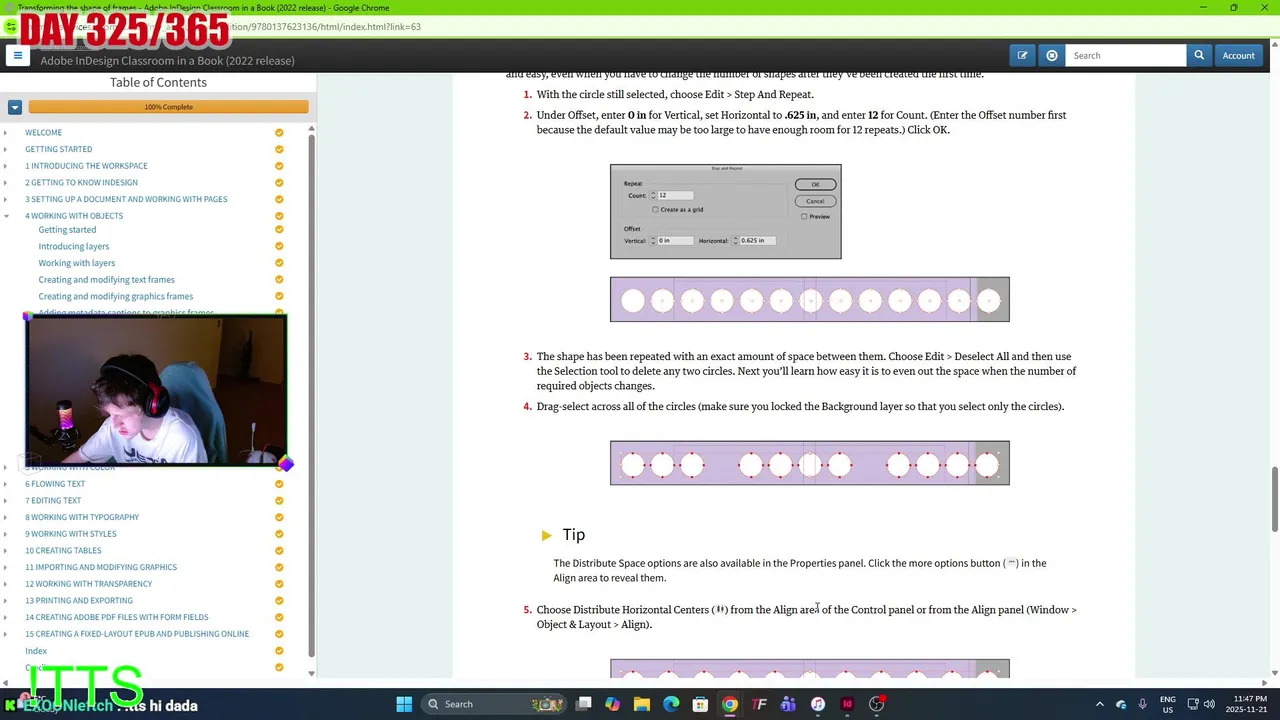
Task: Open chapter 15 Fixed-Layout EPUB chapter
Action: (x=137, y=634)
